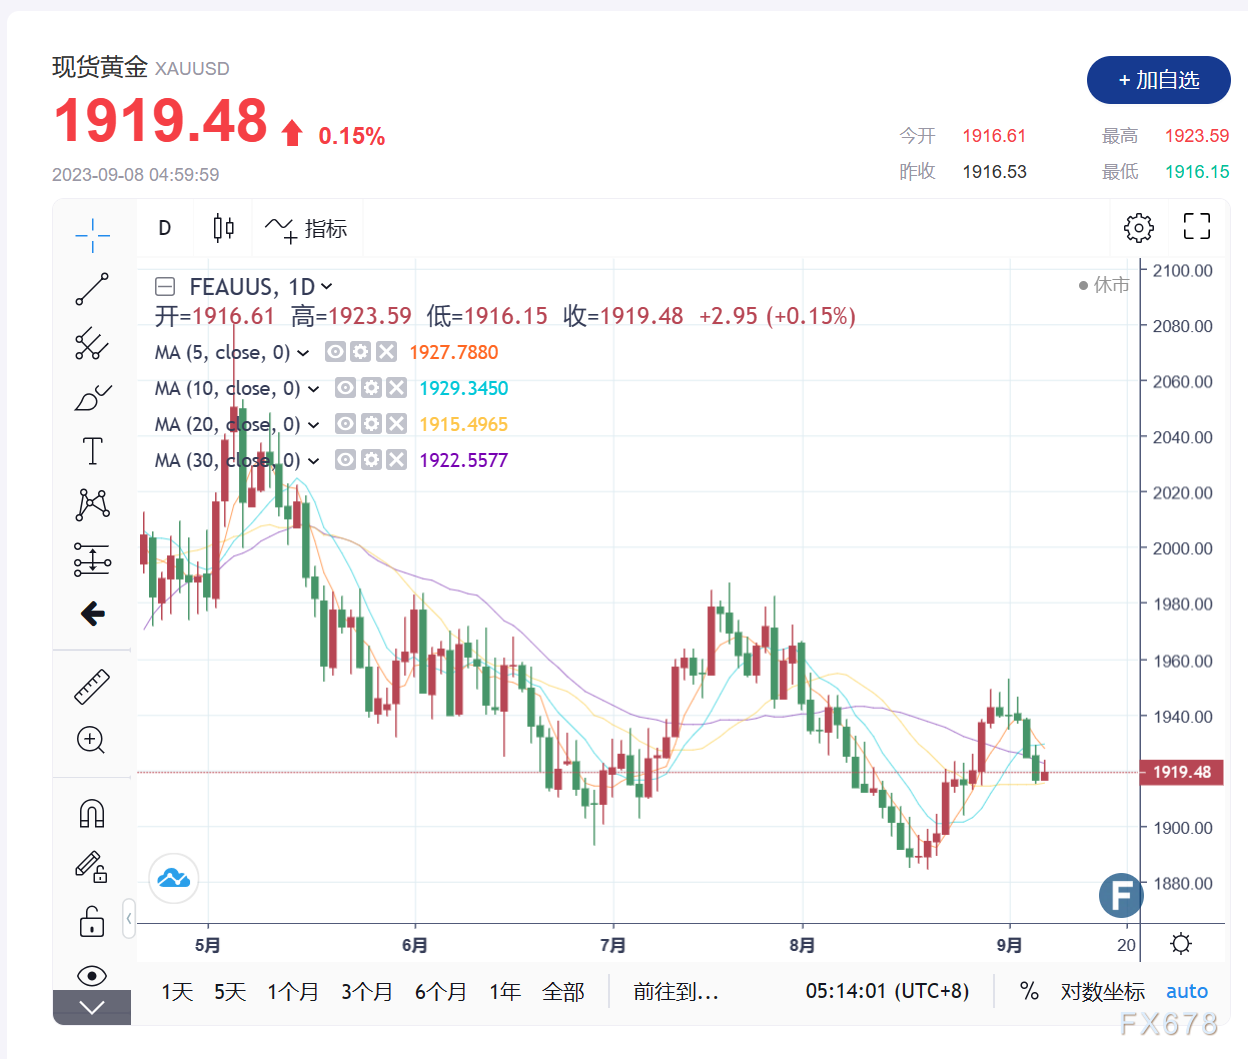Open the candlestick chart style selector
1248x1059 pixels.
[222, 227]
